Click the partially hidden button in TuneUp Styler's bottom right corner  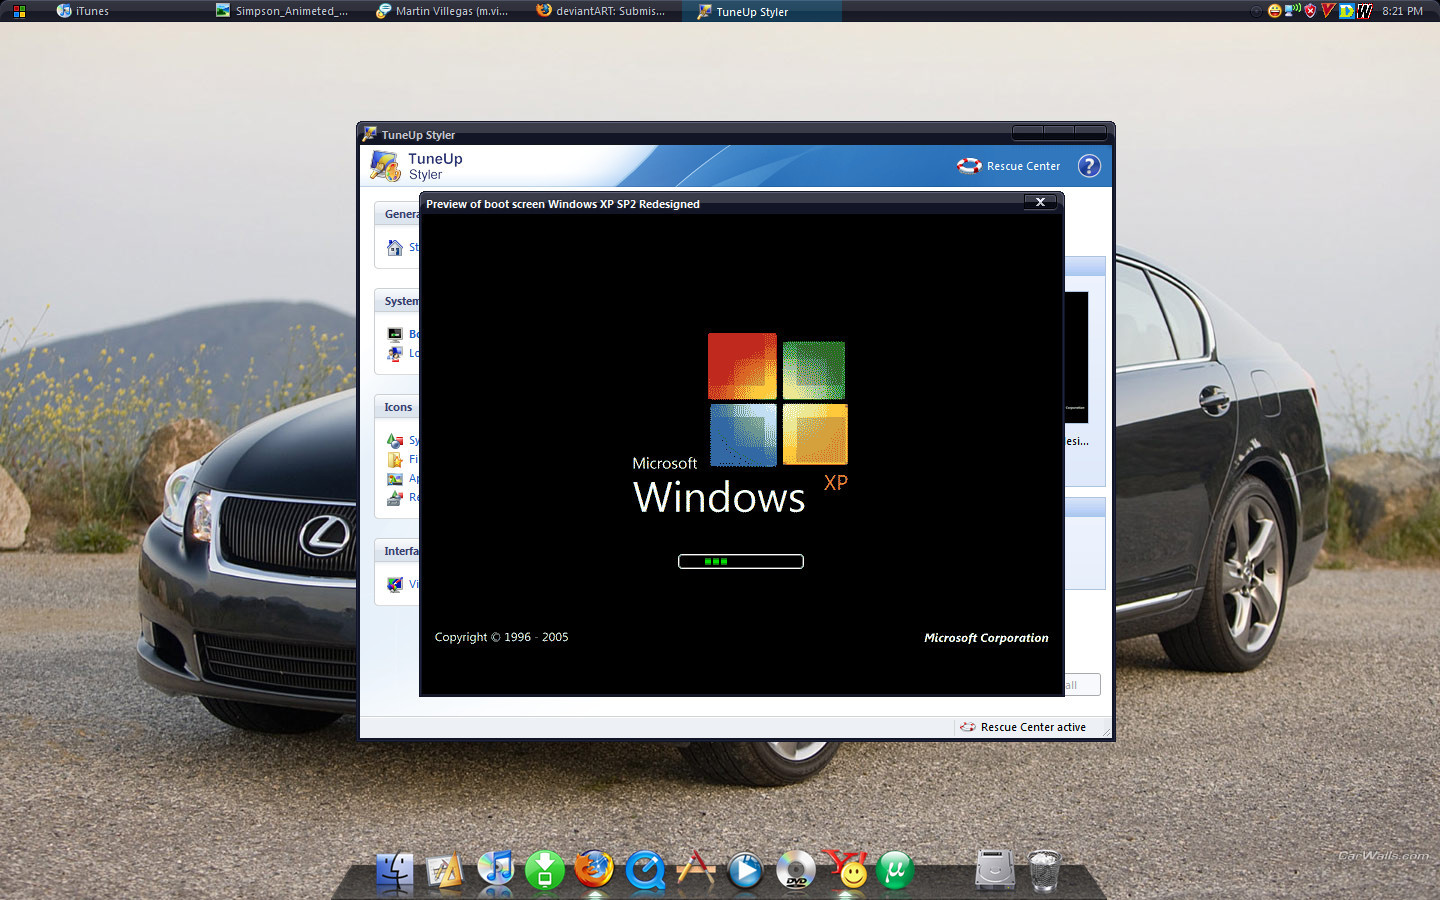point(1082,685)
